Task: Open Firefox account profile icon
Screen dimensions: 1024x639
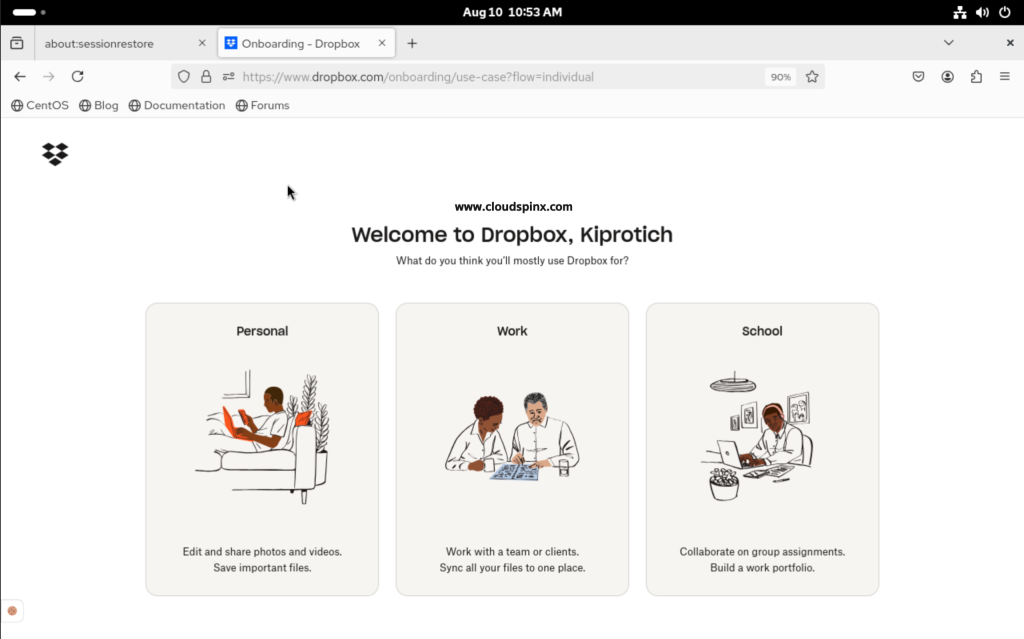Action: click(x=947, y=77)
